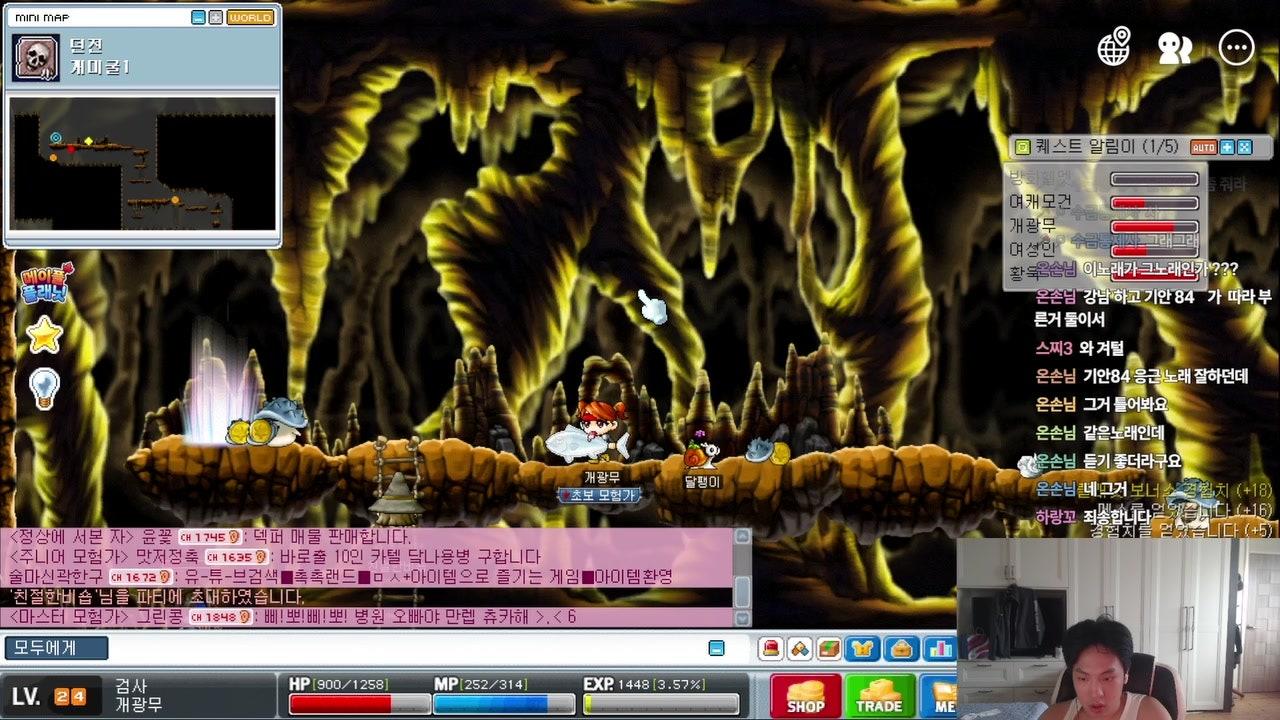Open the two-people viewers icon
The image size is (1280, 720).
pos(1175,47)
